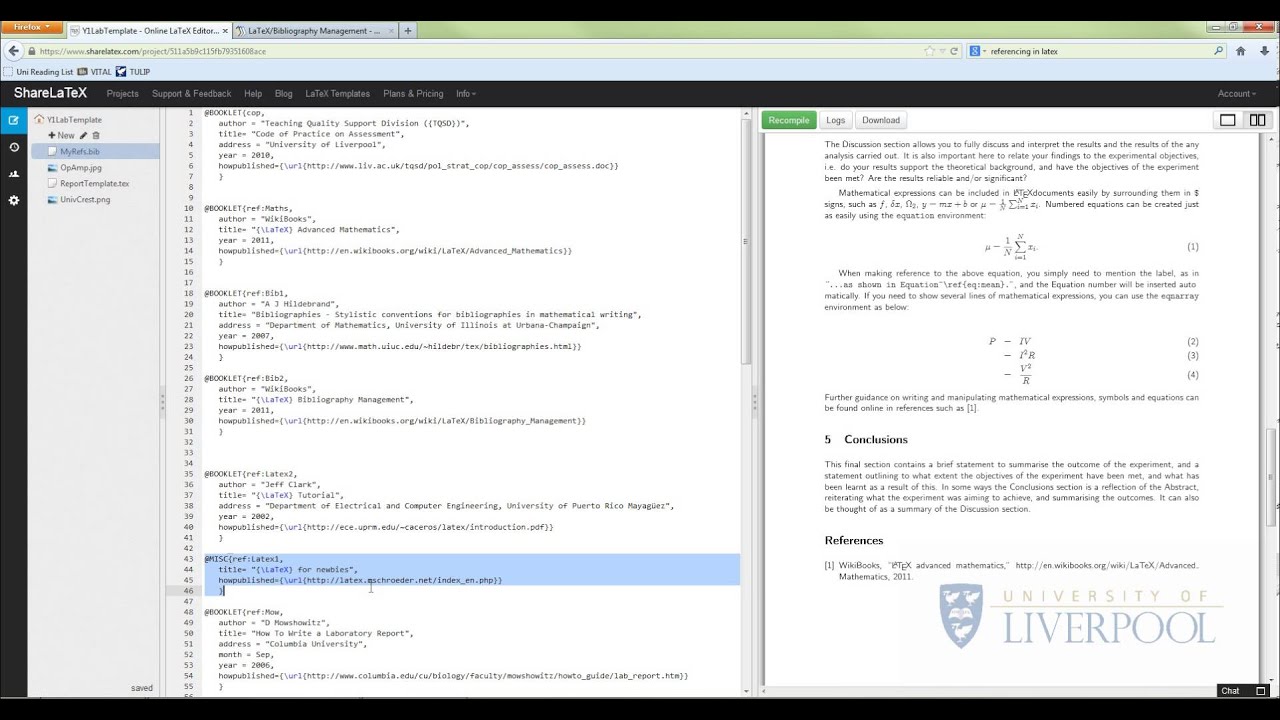Click OpAmp.jpg image file icon
This screenshot has width=1280, height=720.
pyautogui.click(x=52, y=168)
